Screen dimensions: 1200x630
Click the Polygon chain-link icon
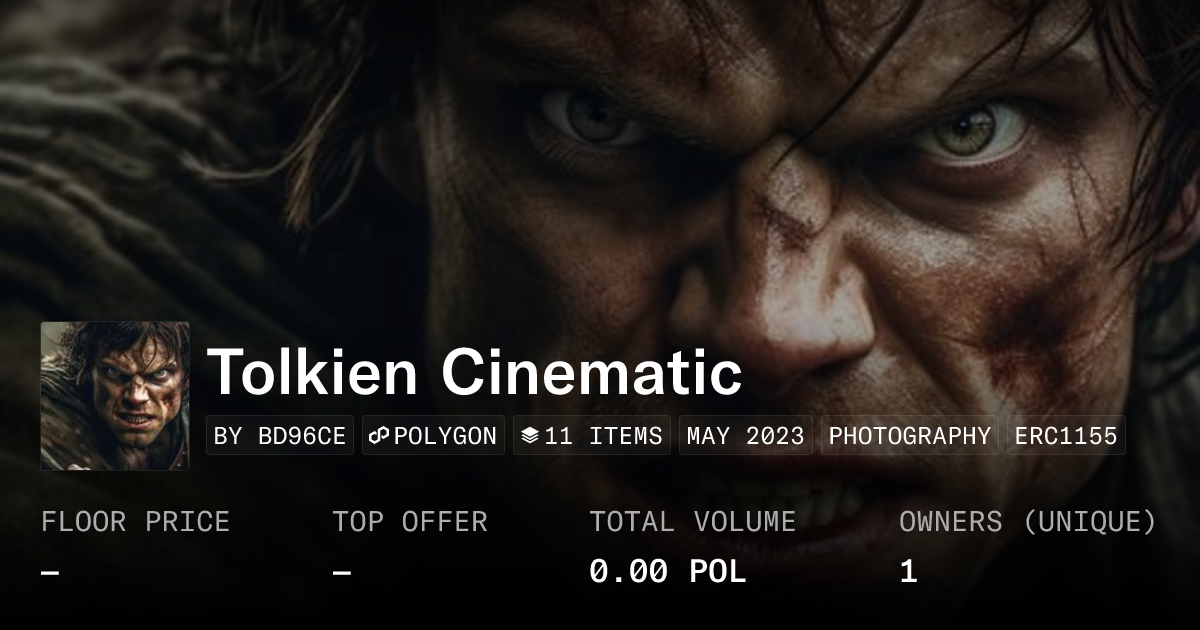pyautogui.click(x=379, y=436)
